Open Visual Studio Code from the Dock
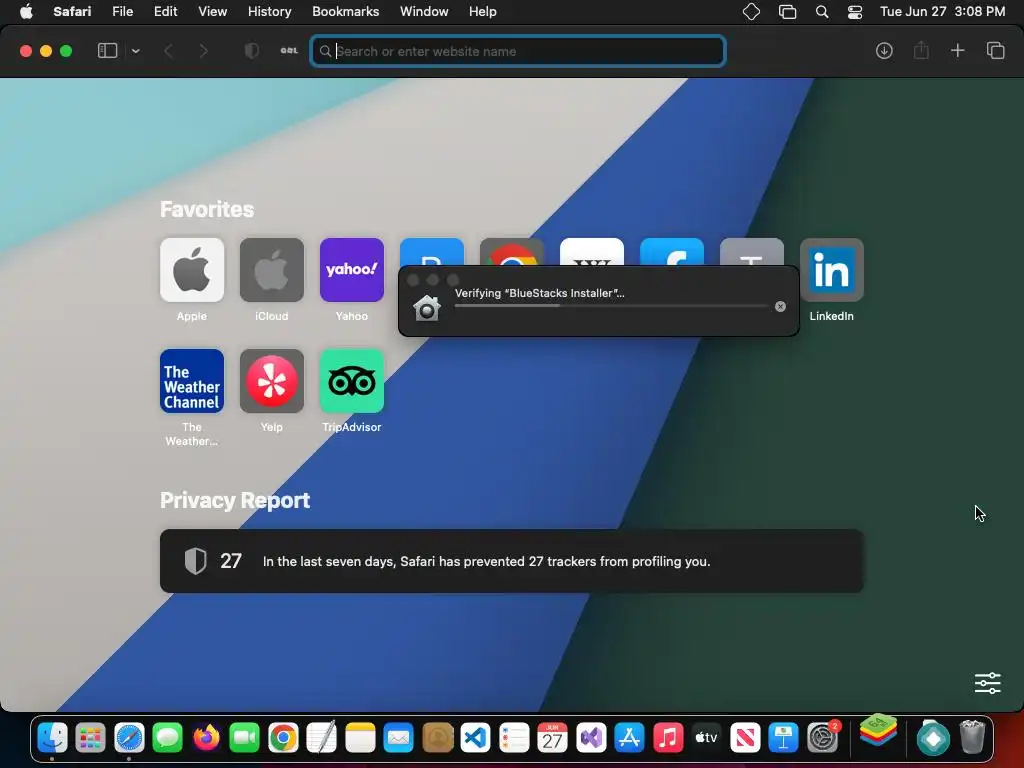The image size is (1024, 768). 475,738
